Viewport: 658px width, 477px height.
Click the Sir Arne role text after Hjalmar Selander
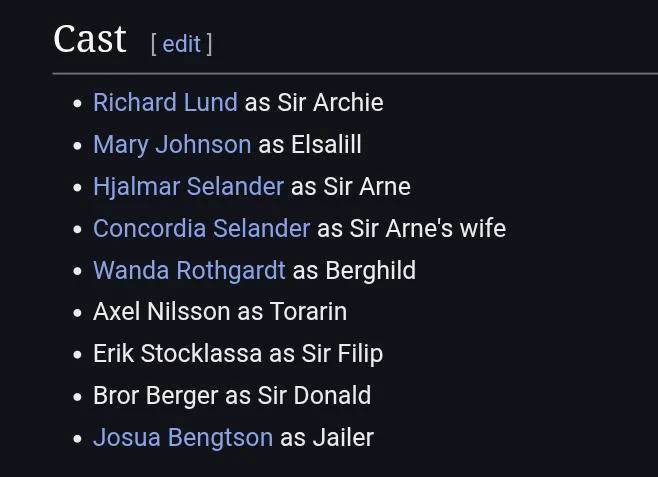367,186
